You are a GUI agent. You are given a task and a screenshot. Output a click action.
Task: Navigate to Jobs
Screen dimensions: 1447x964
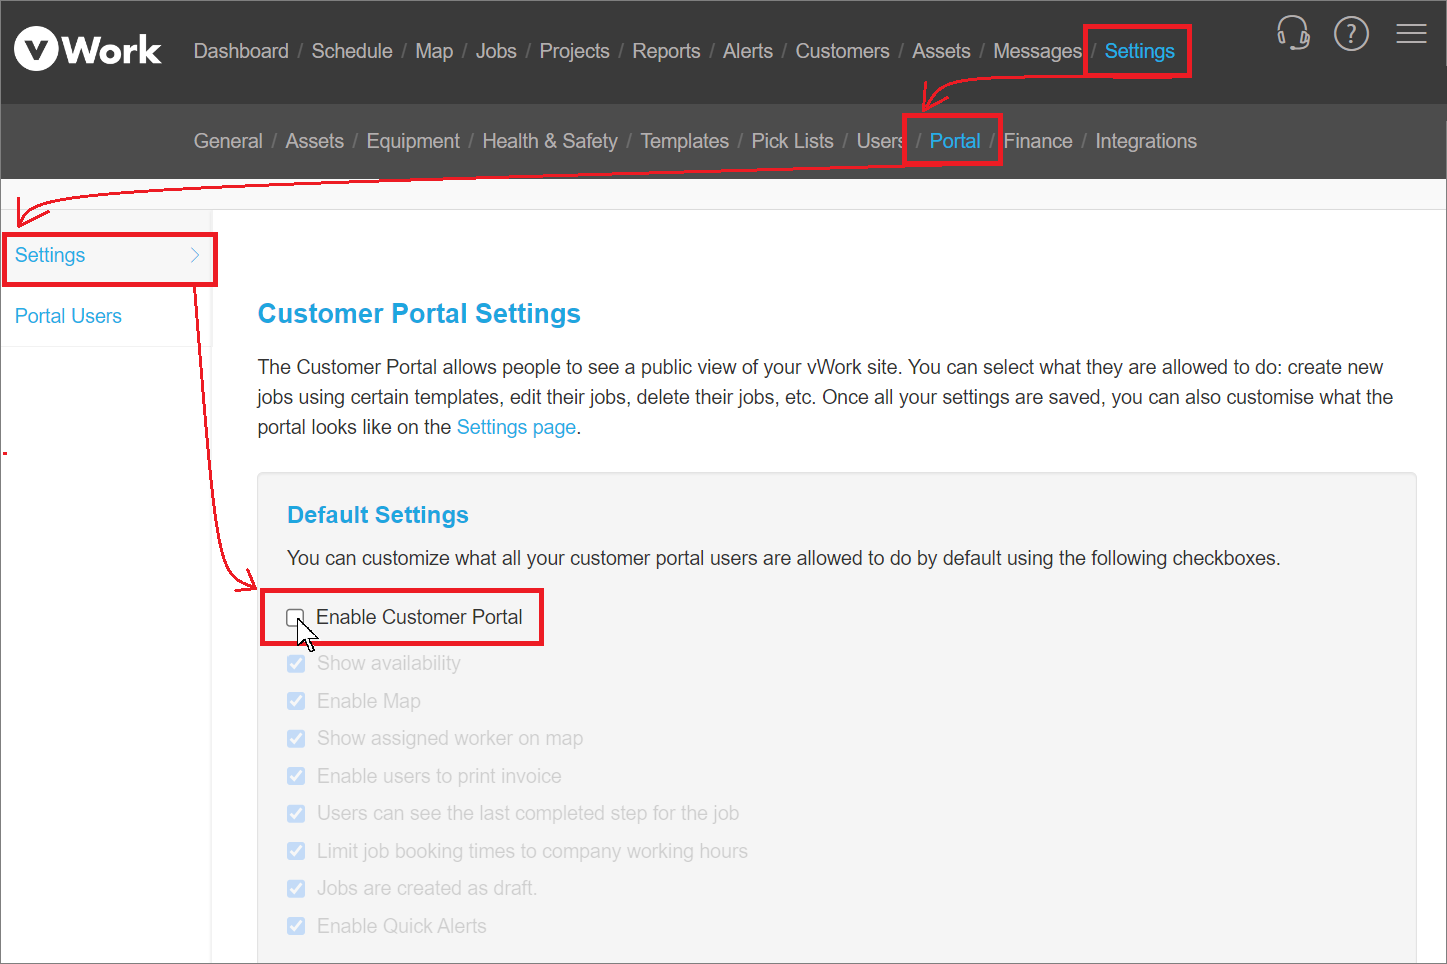[x=496, y=51]
